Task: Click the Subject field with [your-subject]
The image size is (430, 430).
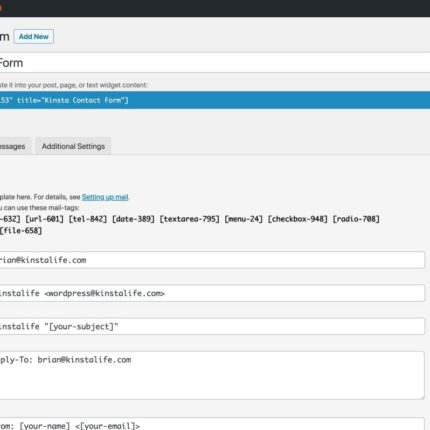Action: tap(212, 326)
